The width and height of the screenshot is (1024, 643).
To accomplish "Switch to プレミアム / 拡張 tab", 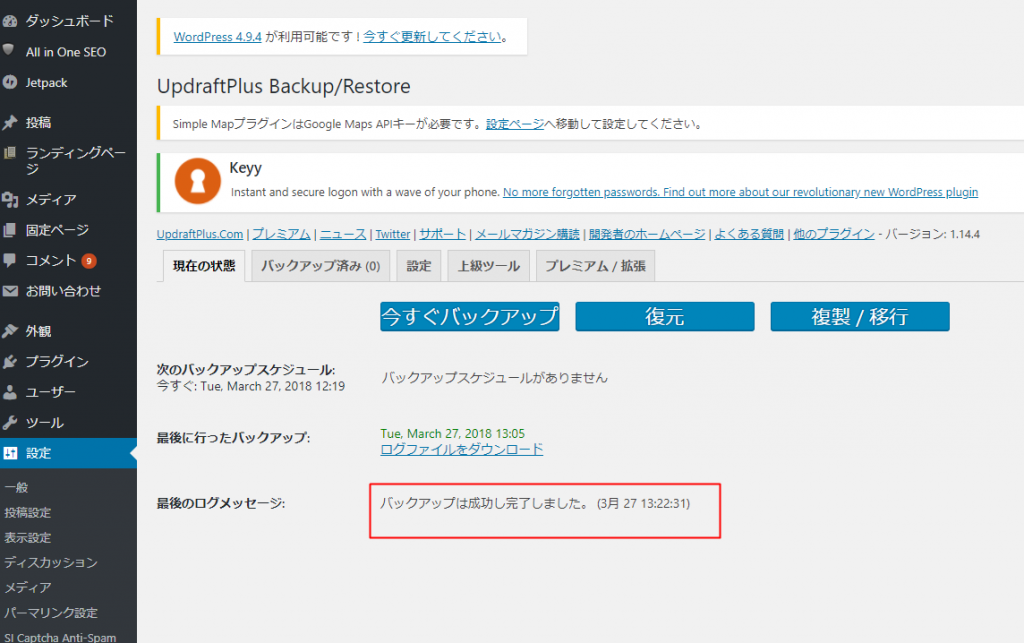I will (x=596, y=266).
